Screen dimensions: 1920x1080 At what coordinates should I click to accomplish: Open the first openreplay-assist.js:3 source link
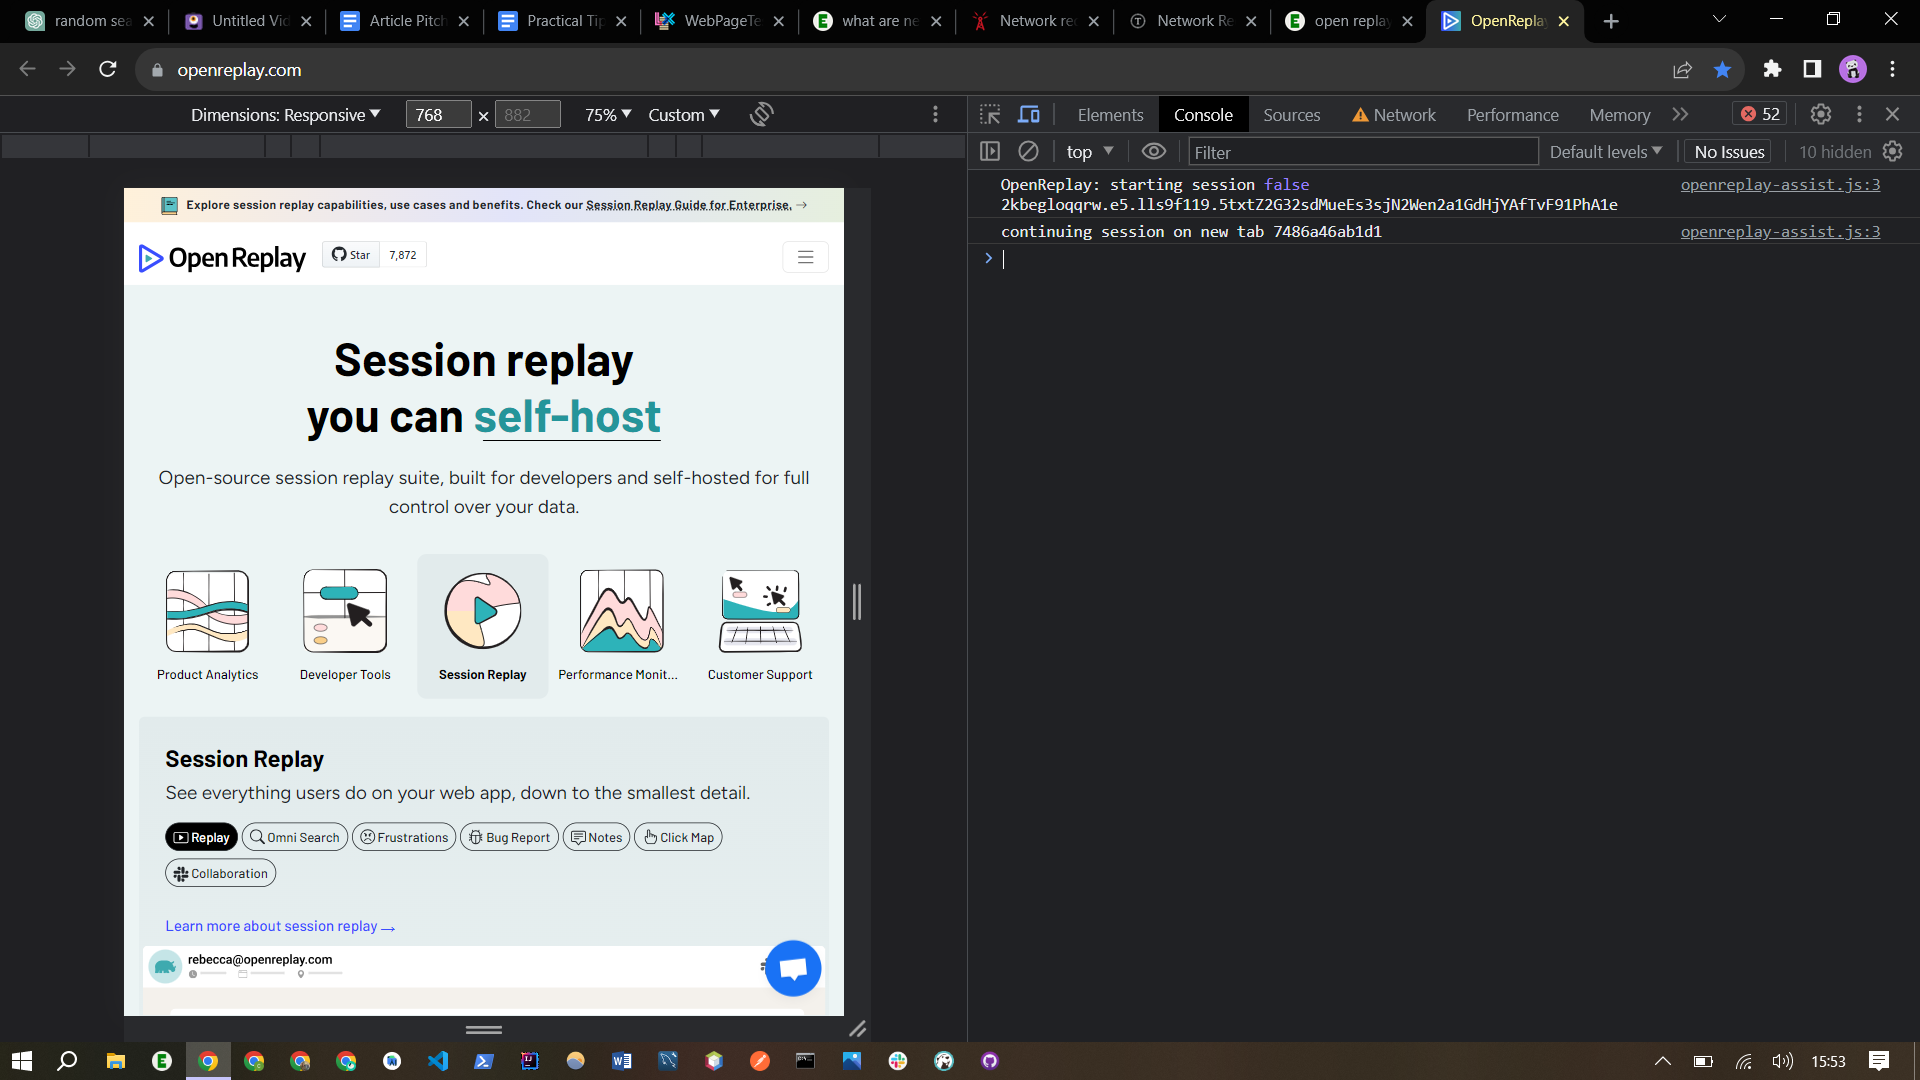click(x=1780, y=185)
